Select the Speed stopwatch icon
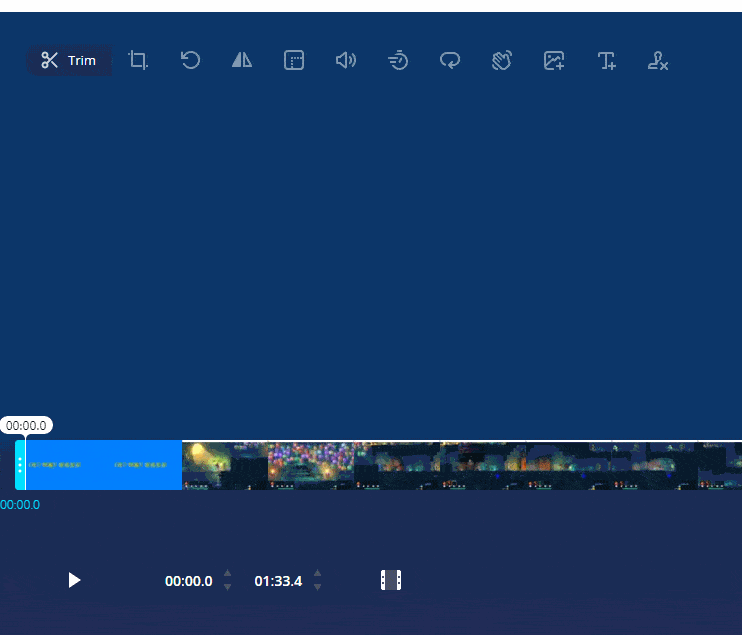 click(x=398, y=61)
